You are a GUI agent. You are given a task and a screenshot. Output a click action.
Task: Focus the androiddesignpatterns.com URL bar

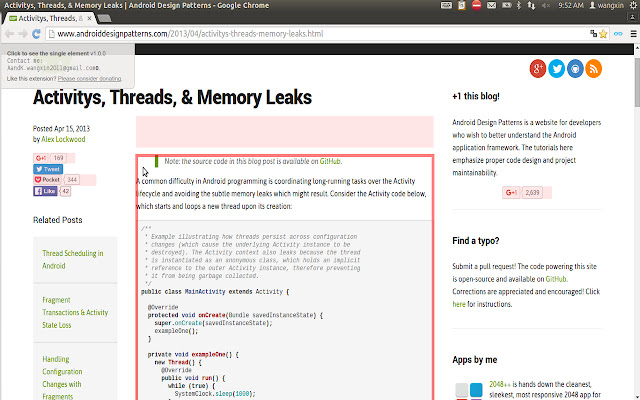click(318, 34)
